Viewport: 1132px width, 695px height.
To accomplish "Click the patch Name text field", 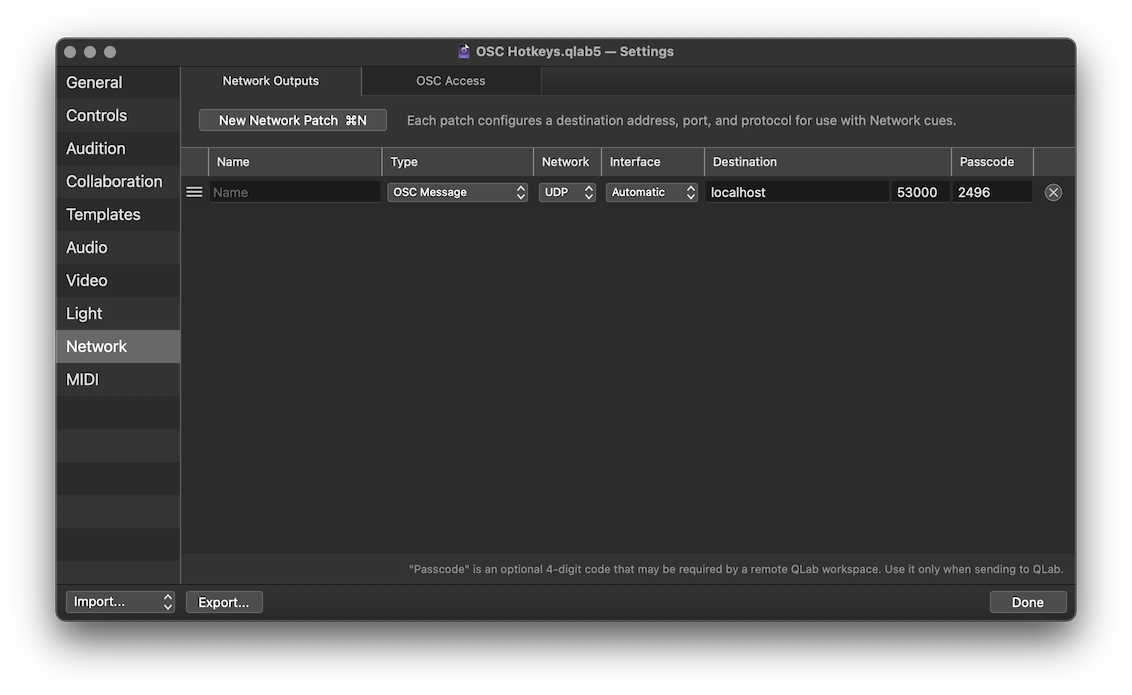I will [x=295, y=192].
